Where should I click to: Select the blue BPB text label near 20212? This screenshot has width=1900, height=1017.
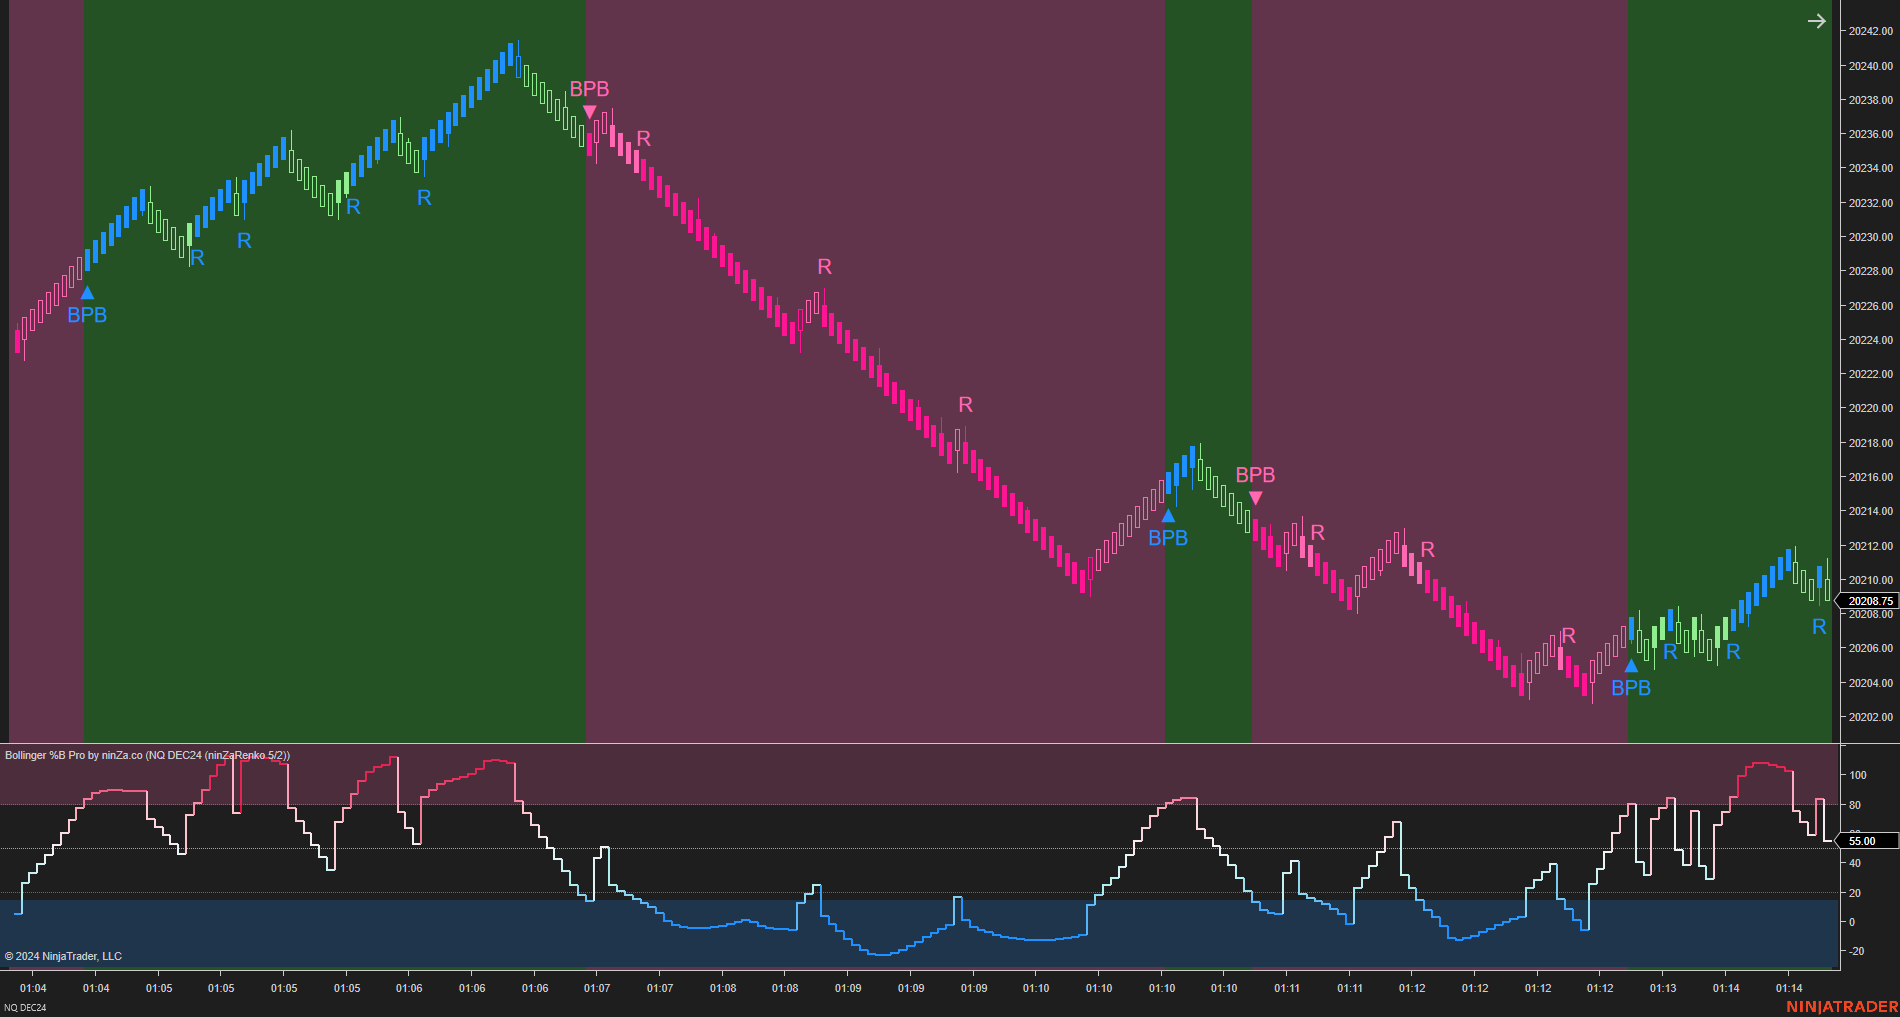[1168, 538]
